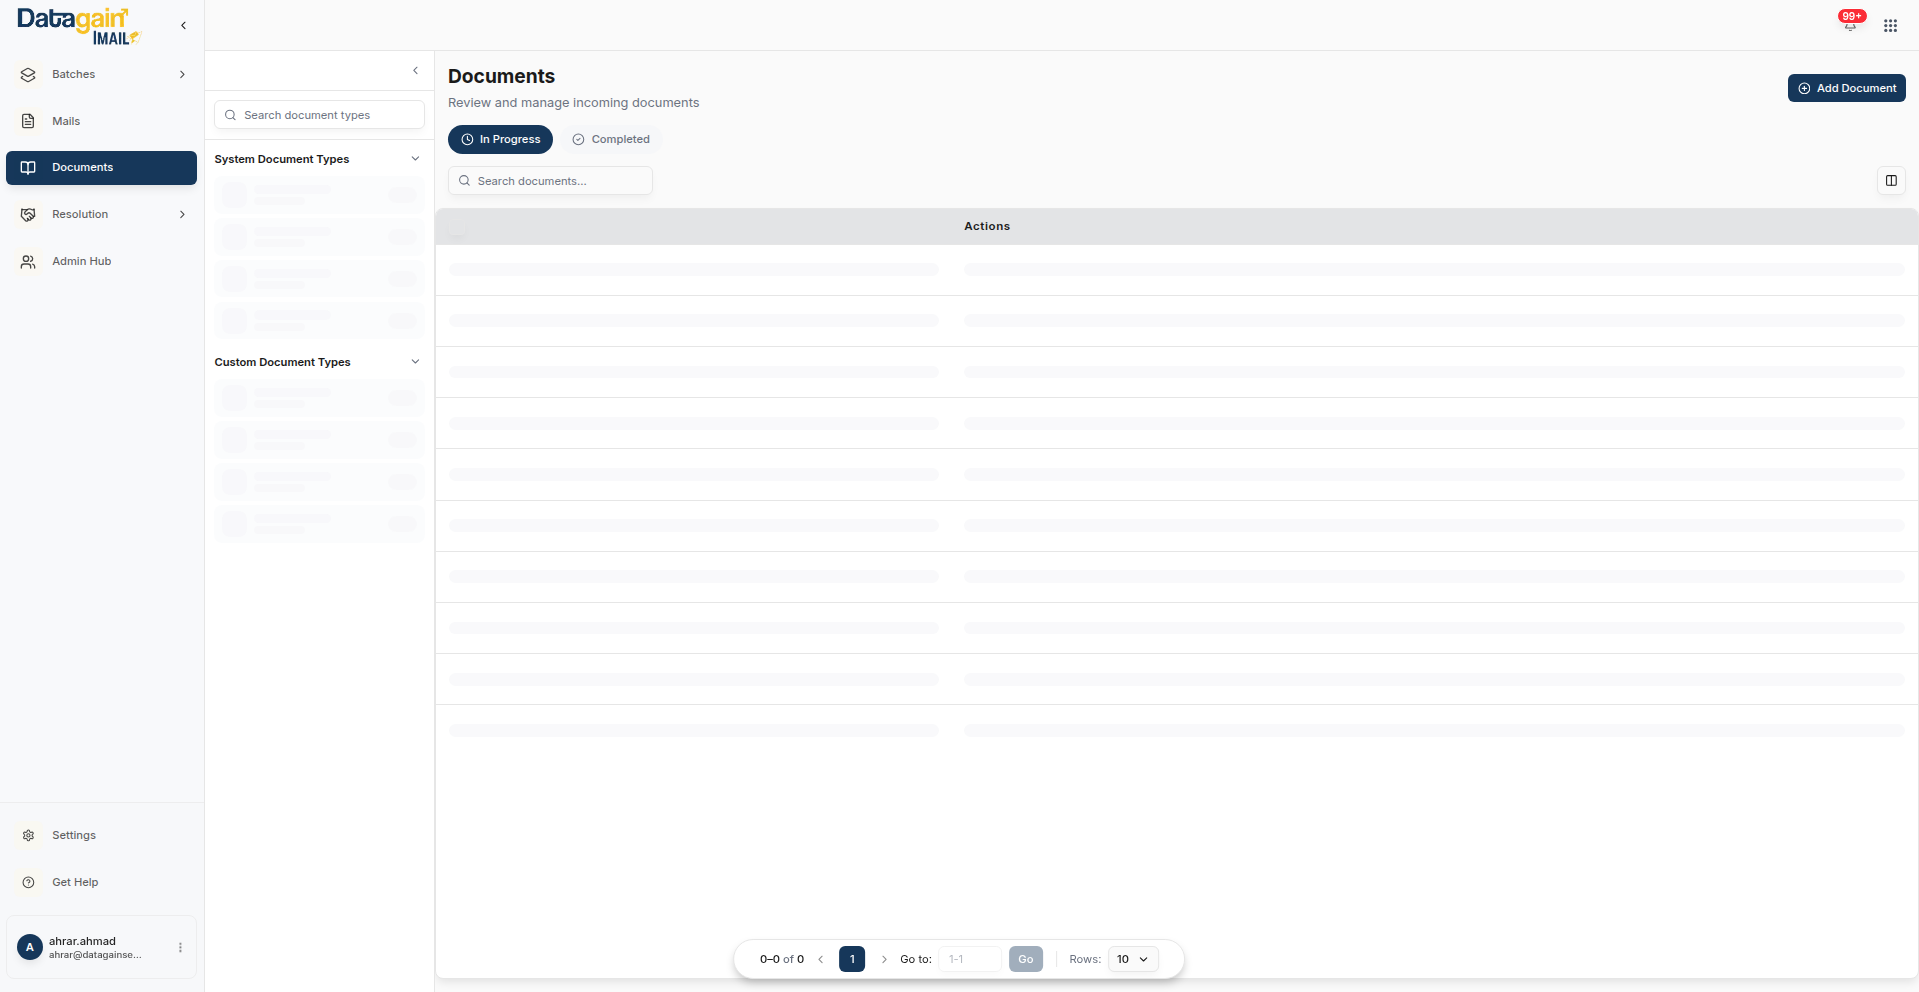The height and width of the screenshot is (992, 1919).
Task: Collapse the main sidebar with arrow
Action: (183, 26)
